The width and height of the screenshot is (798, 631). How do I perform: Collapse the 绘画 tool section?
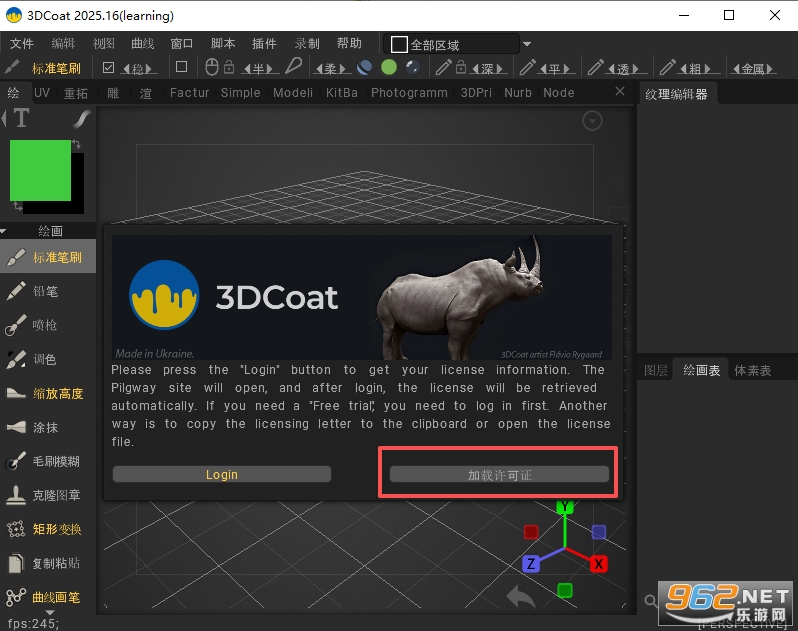(x=4, y=231)
